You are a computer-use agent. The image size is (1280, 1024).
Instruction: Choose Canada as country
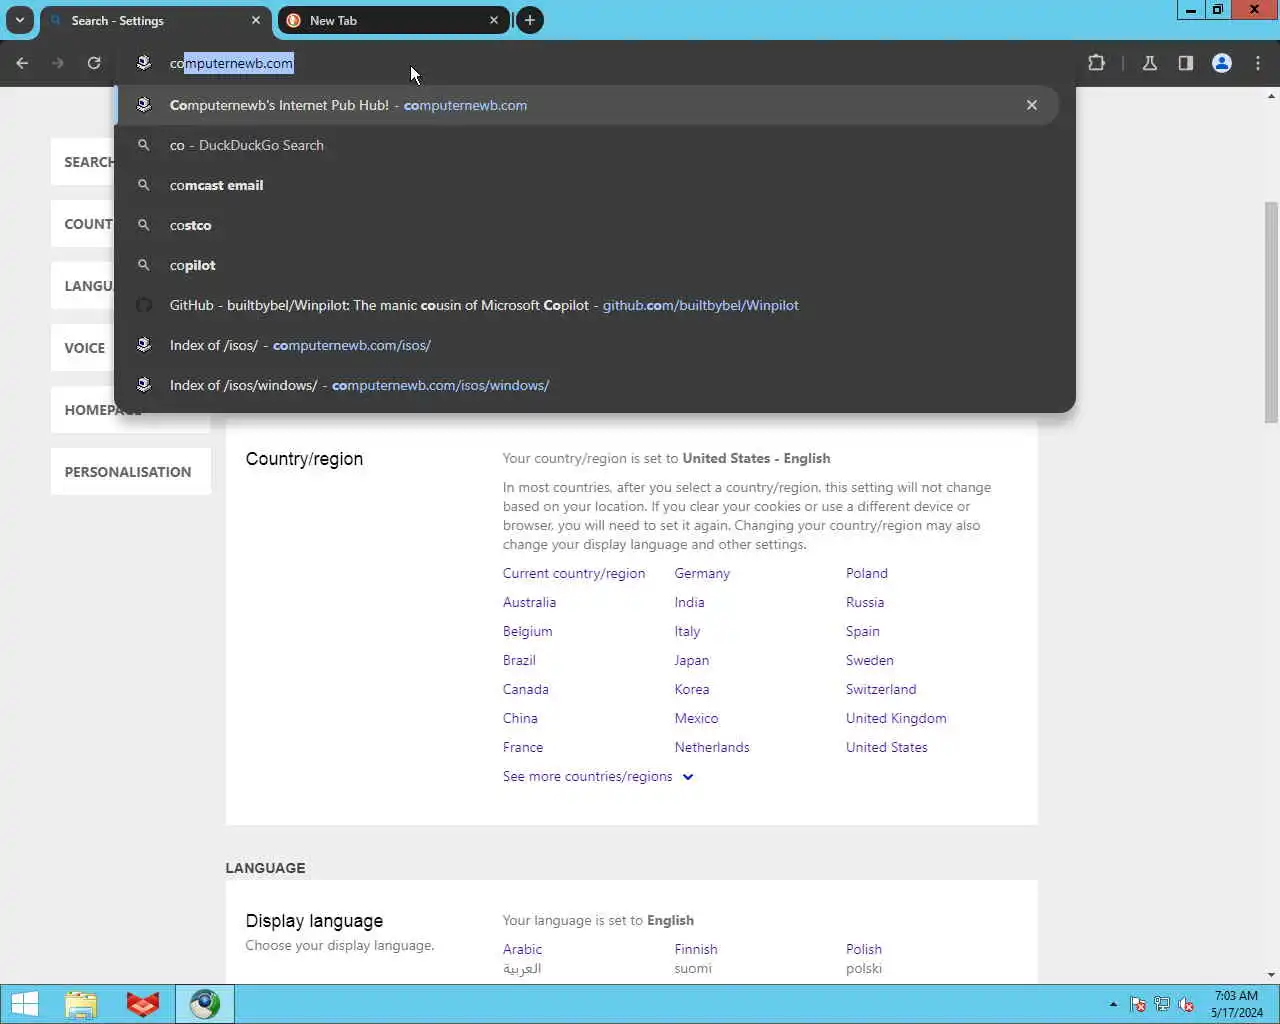pos(525,689)
